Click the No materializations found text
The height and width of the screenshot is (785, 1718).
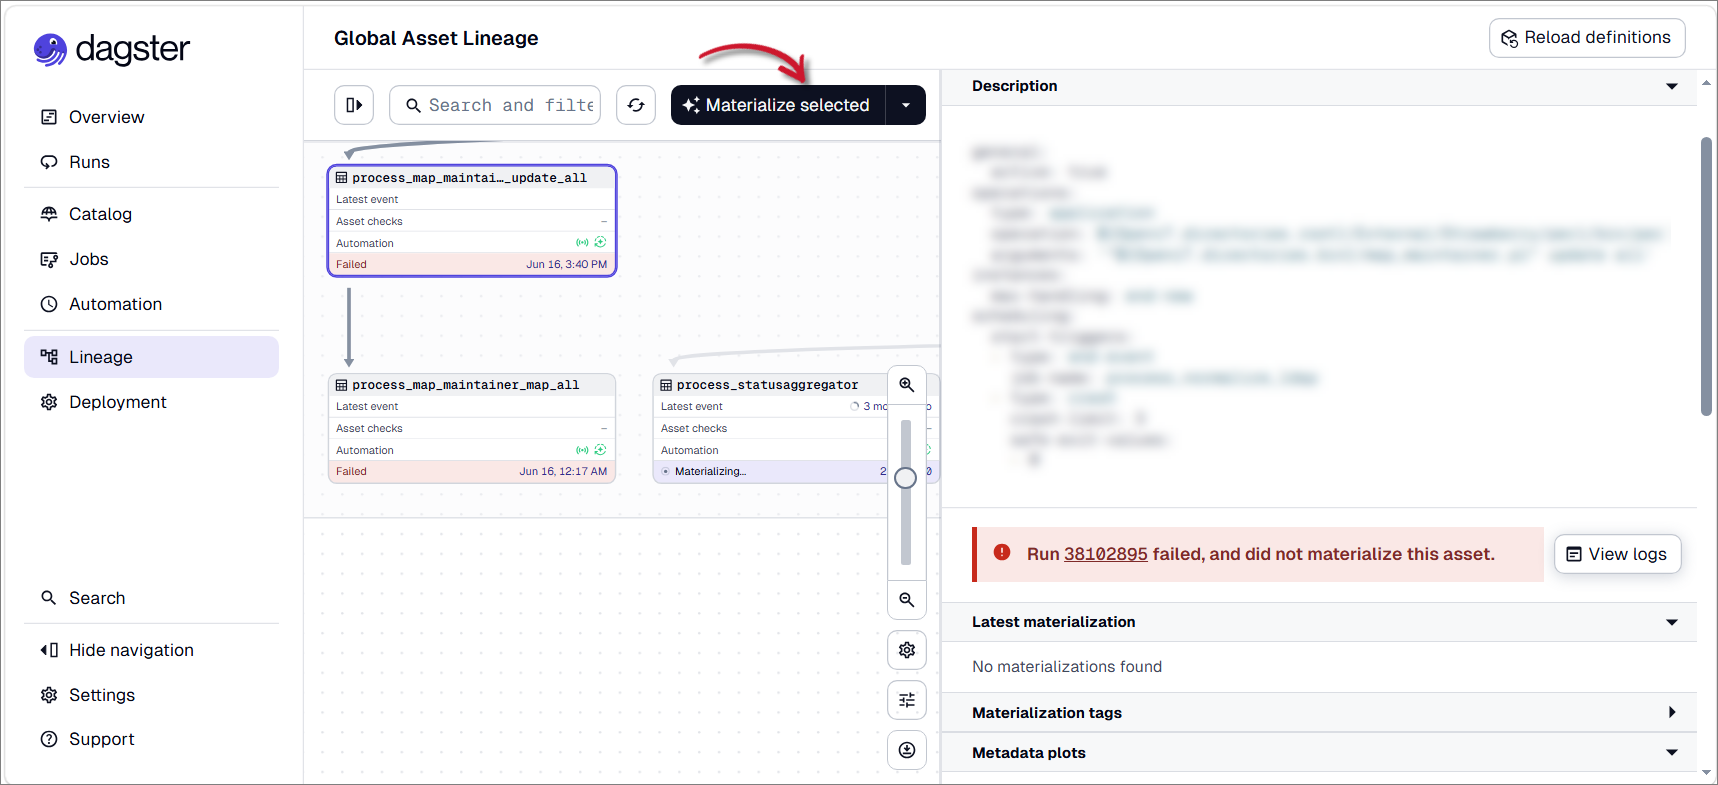click(1067, 667)
